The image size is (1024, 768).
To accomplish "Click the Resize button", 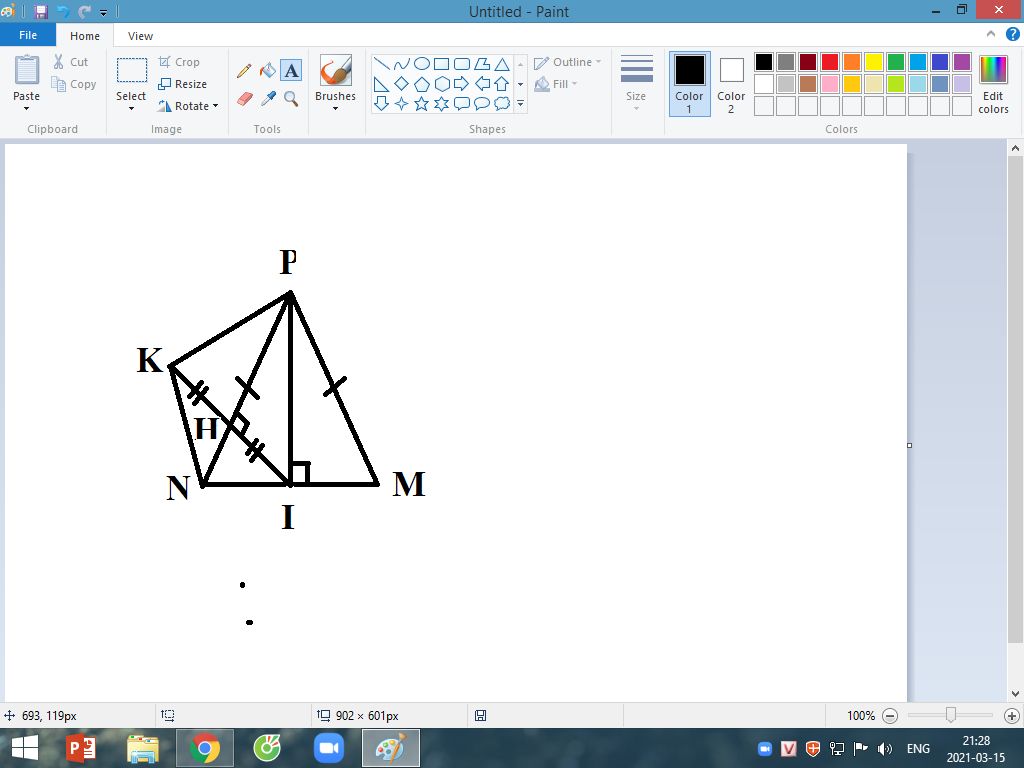I will (x=183, y=84).
